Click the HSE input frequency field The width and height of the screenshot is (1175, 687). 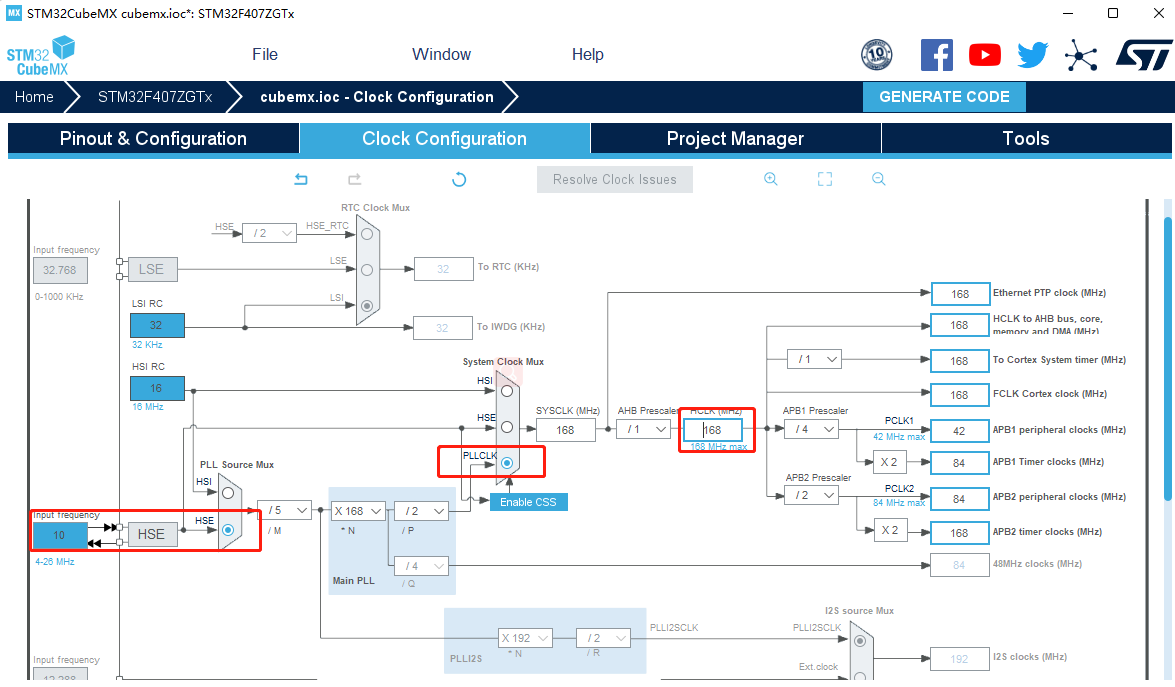pos(59,535)
